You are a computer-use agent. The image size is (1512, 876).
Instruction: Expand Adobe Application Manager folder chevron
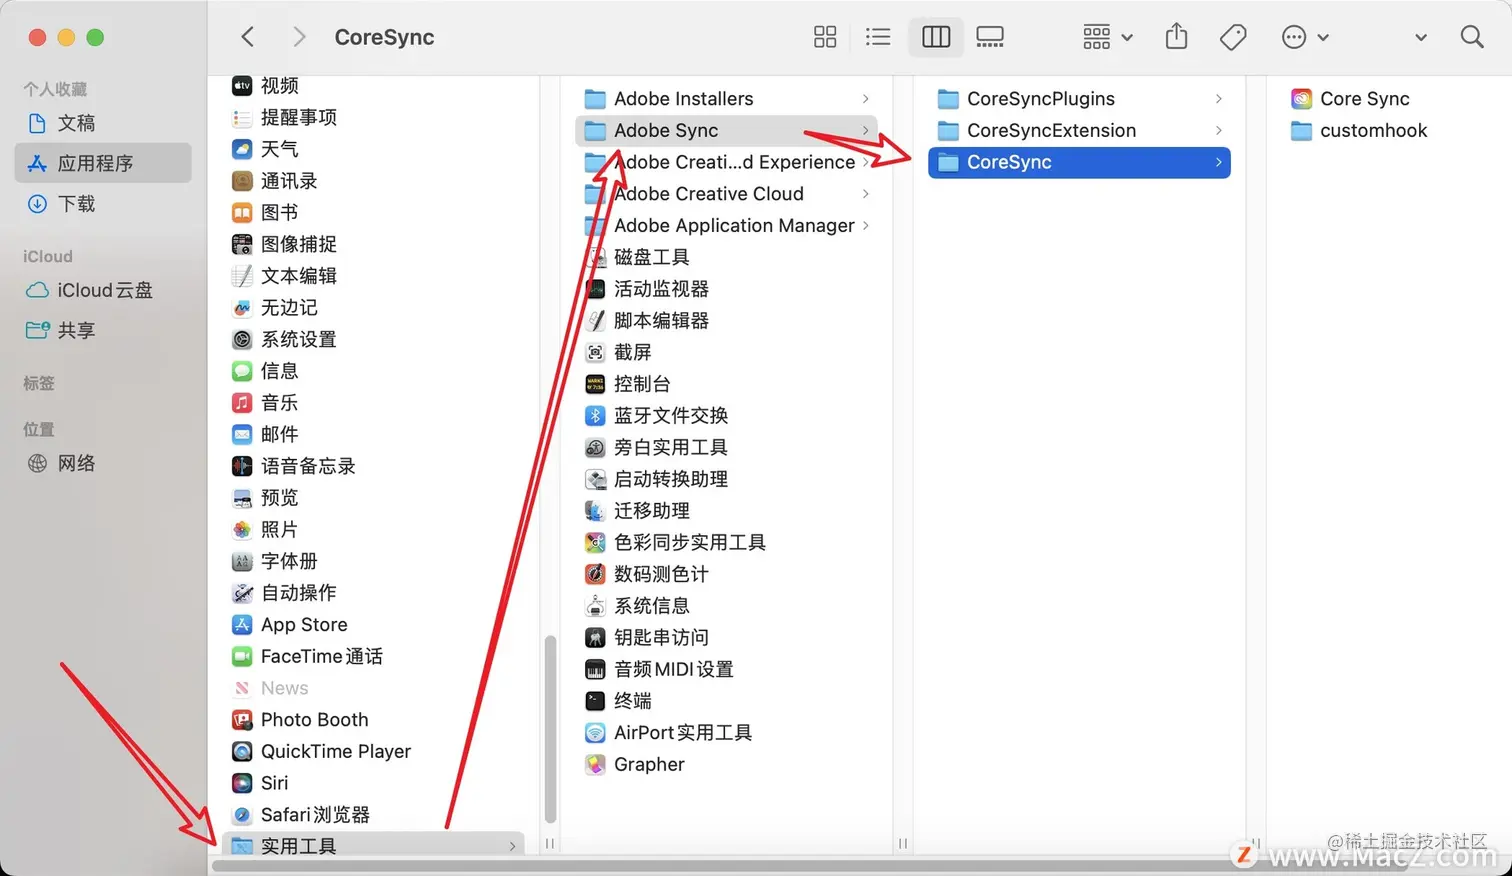pyautogui.click(x=865, y=226)
